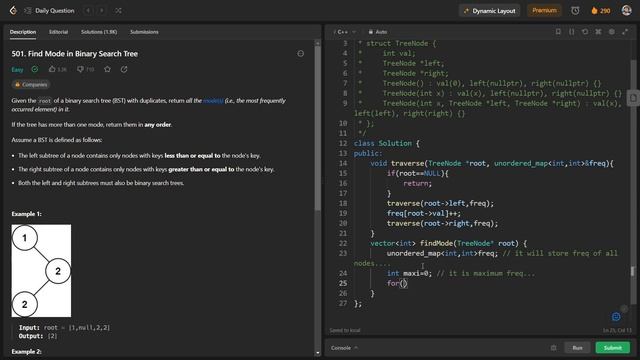Viewport: 640px width, 360px height.
Task: Click the editor bookmark icon
Action: click(558, 31)
